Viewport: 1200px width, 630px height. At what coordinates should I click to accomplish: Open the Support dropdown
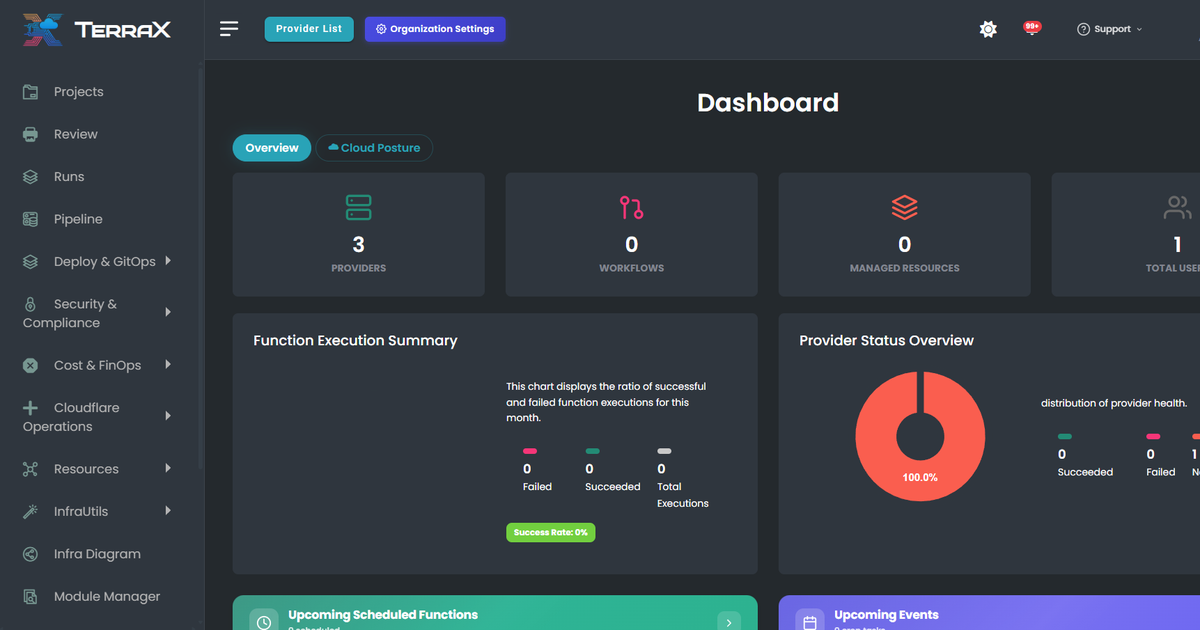1110,29
